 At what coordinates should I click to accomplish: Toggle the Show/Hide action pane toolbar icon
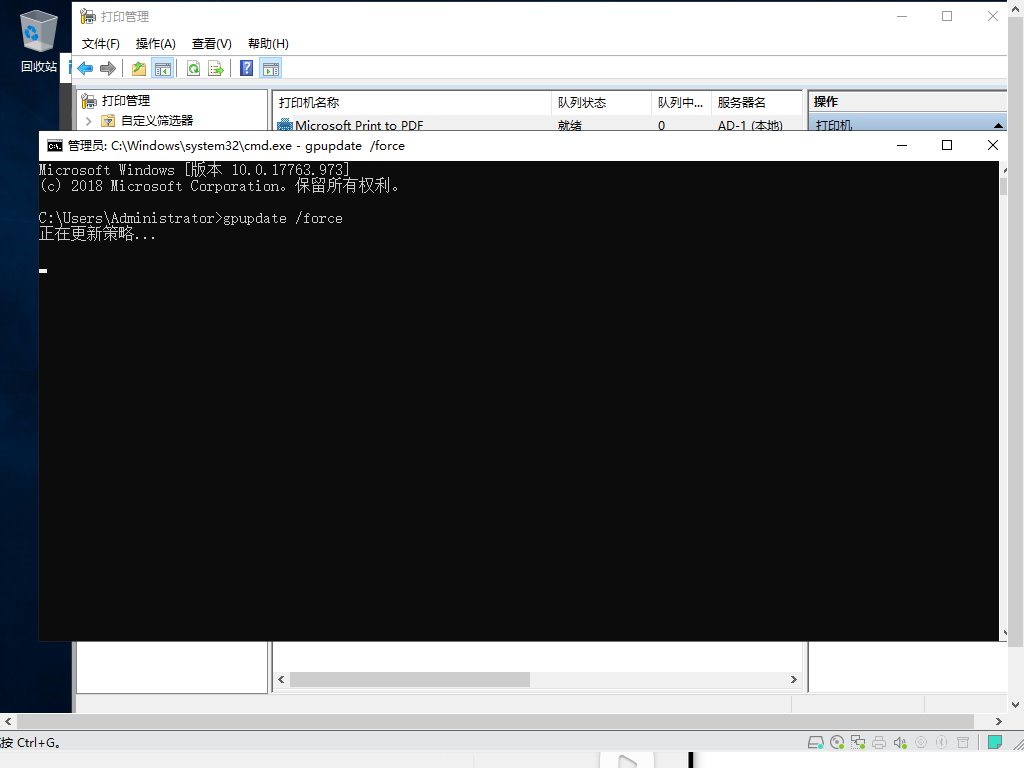(270, 69)
